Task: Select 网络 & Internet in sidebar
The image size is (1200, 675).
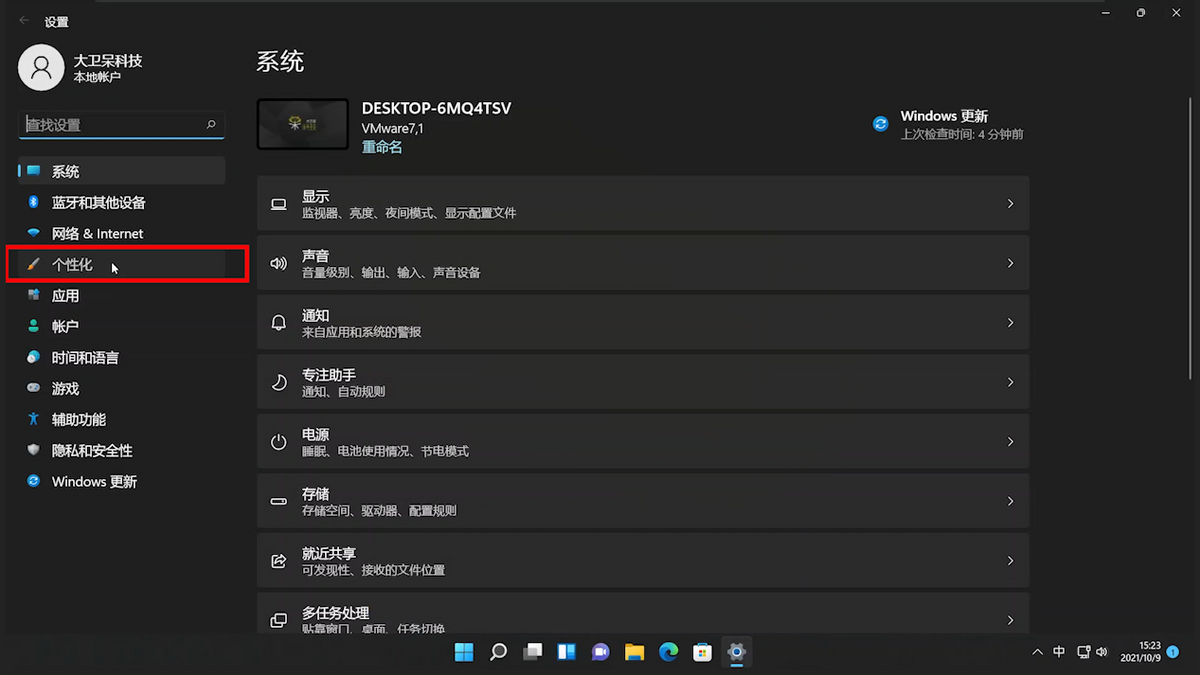Action: click(122, 233)
